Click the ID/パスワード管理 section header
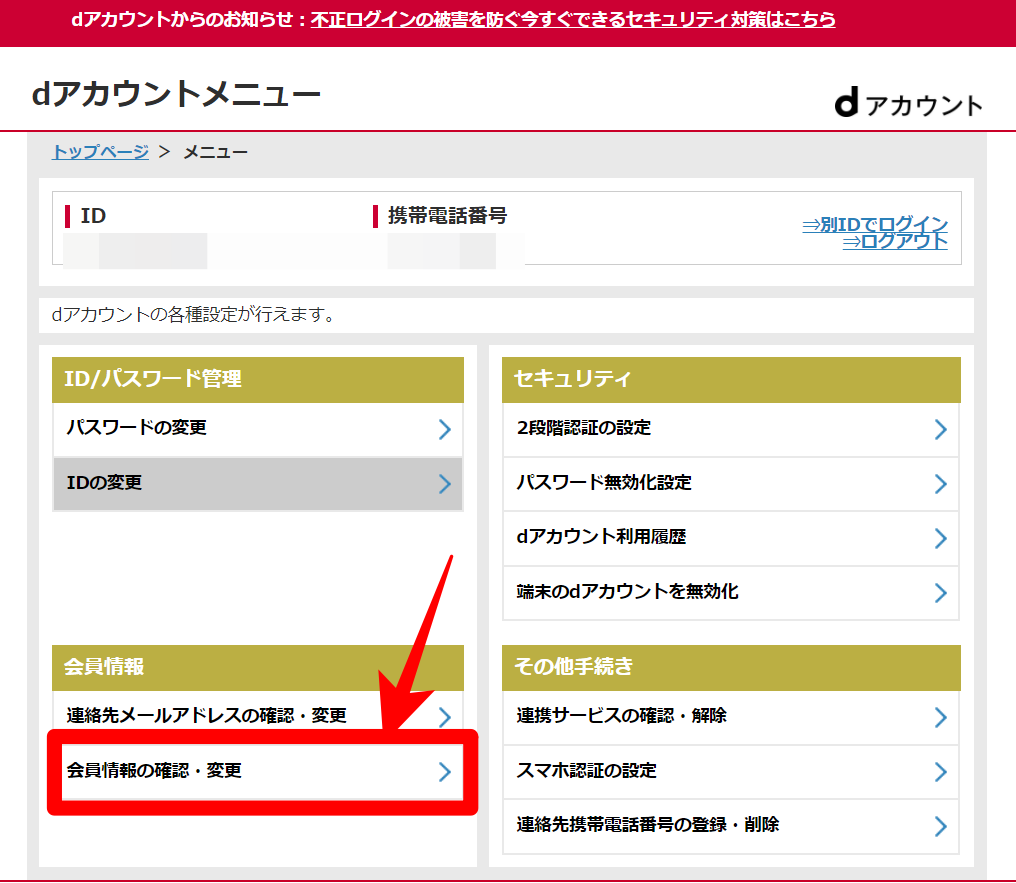Viewport: 1016px width, 883px height. point(258,380)
